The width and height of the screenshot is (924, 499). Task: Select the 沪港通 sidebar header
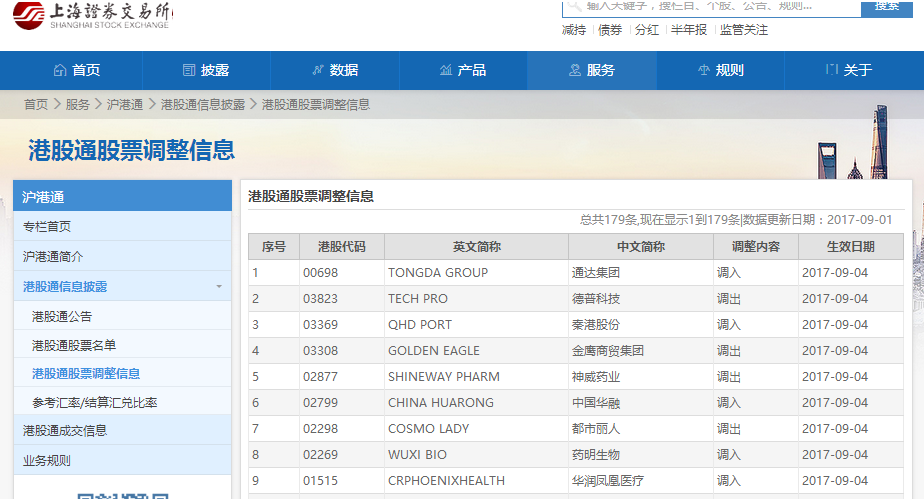[123, 196]
